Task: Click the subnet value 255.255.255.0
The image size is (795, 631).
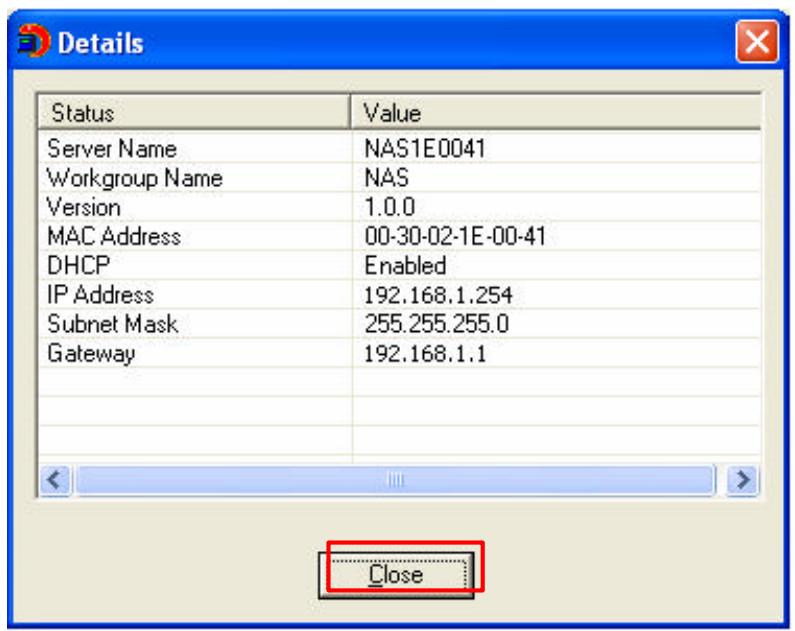Action: [x=436, y=324]
